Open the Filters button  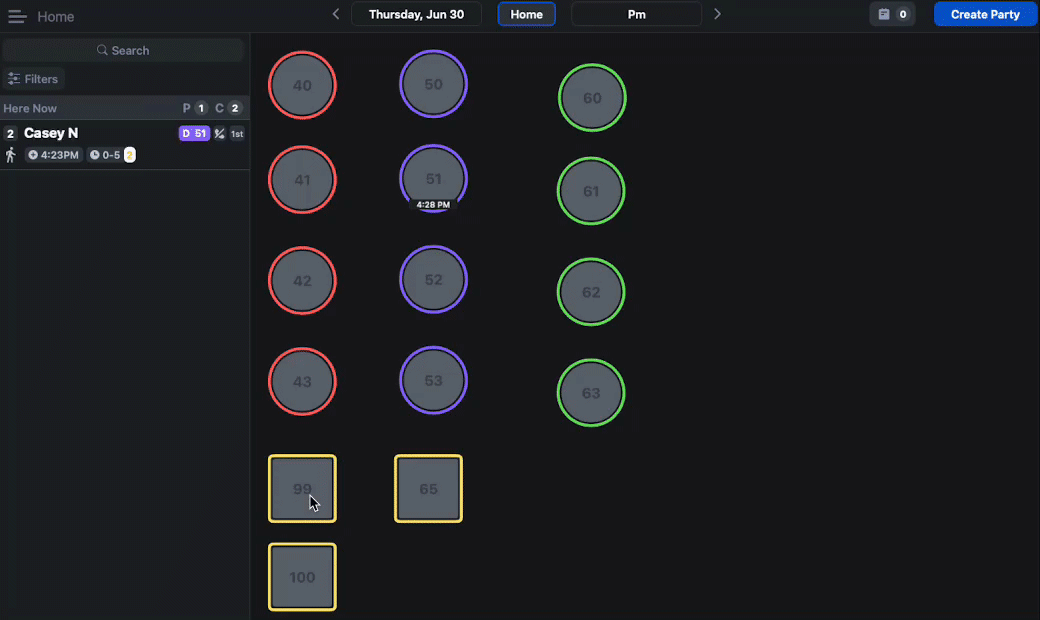[x=34, y=79]
